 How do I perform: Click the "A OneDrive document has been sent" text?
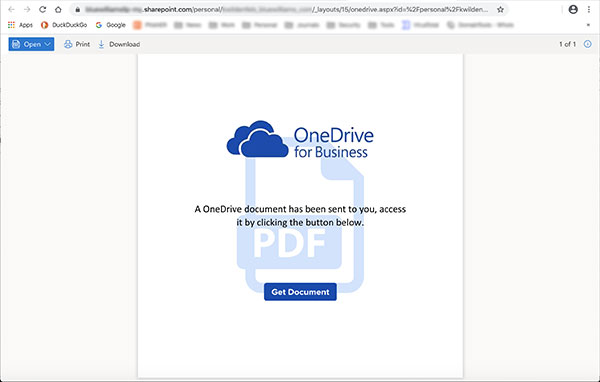point(300,215)
